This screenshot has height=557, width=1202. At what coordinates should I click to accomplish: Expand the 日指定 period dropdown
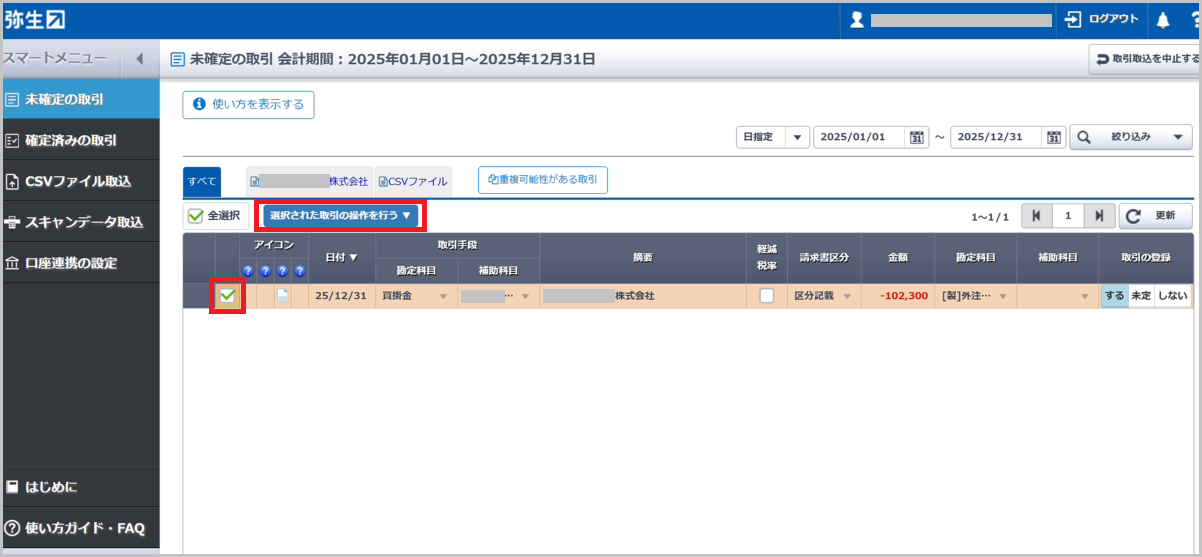coord(797,137)
